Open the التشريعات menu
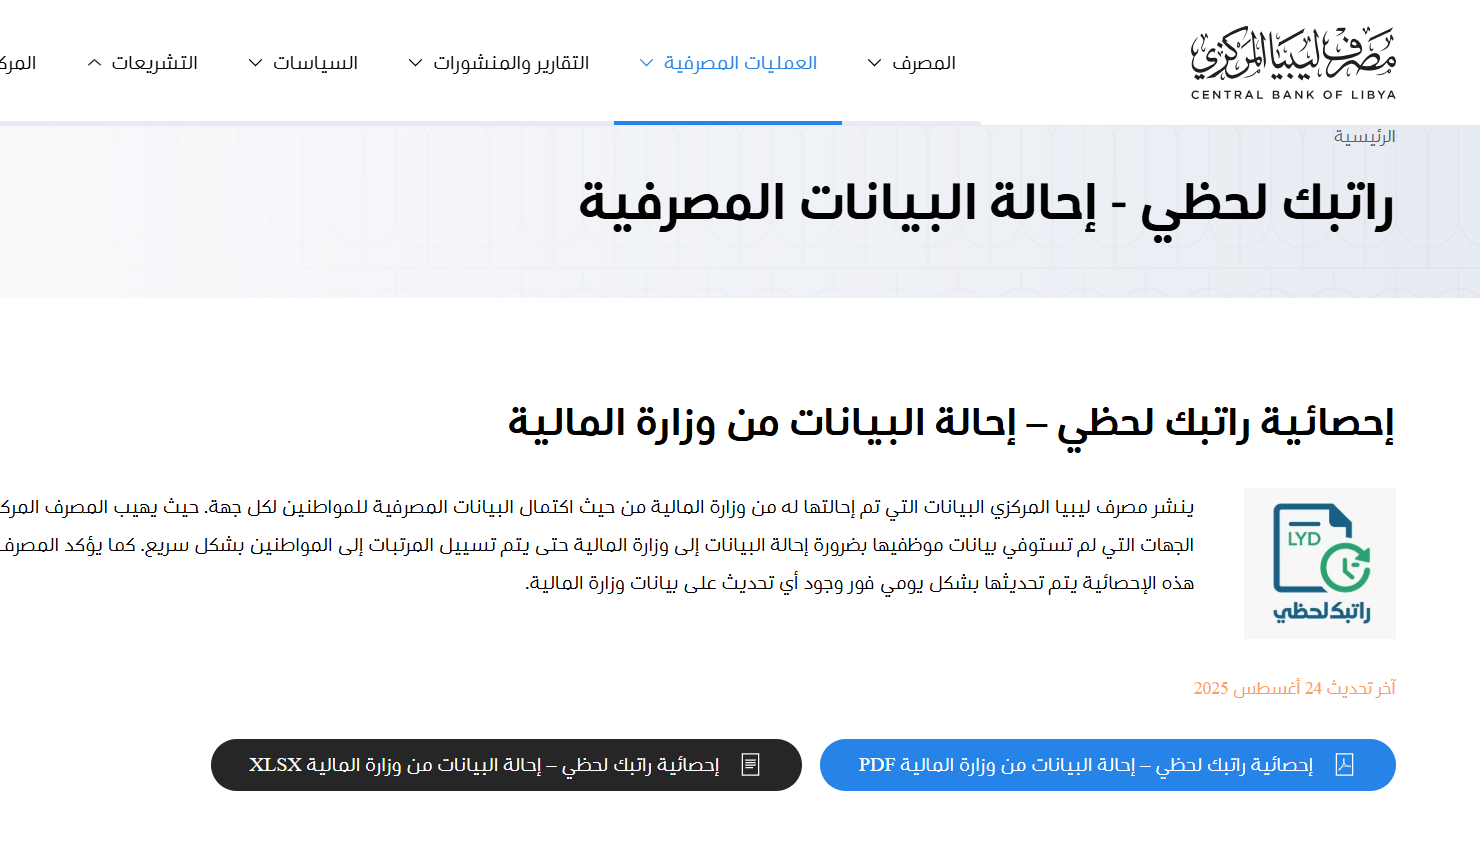1480x850 pixels. (154, 63)
